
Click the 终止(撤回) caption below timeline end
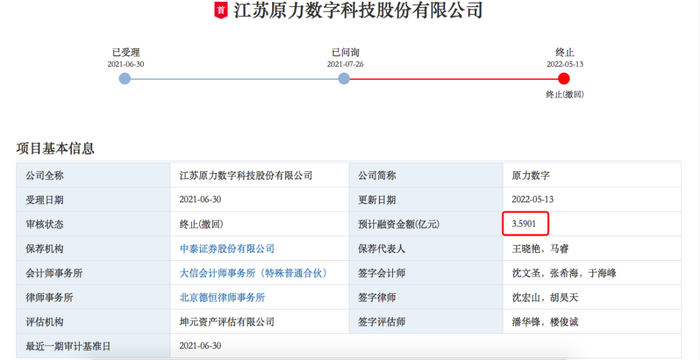(x=565, y=95)
